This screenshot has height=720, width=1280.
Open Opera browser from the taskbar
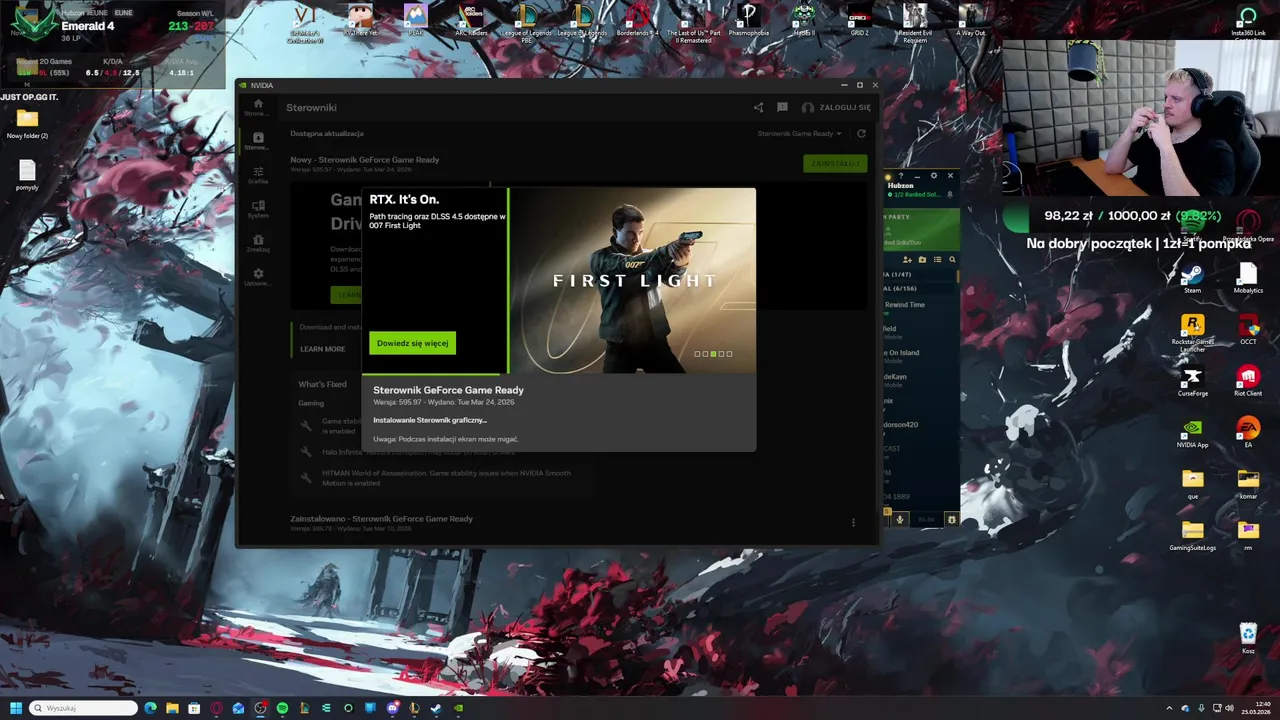[x=216, y=708]
